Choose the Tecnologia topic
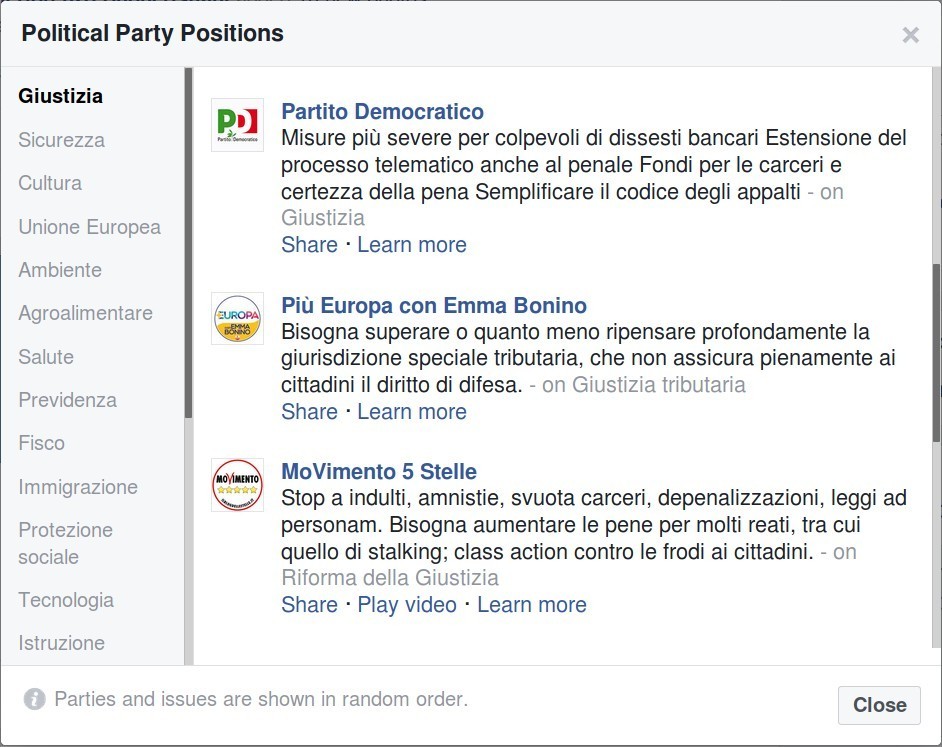The image size is (942, 747). [x=66, y=600]
